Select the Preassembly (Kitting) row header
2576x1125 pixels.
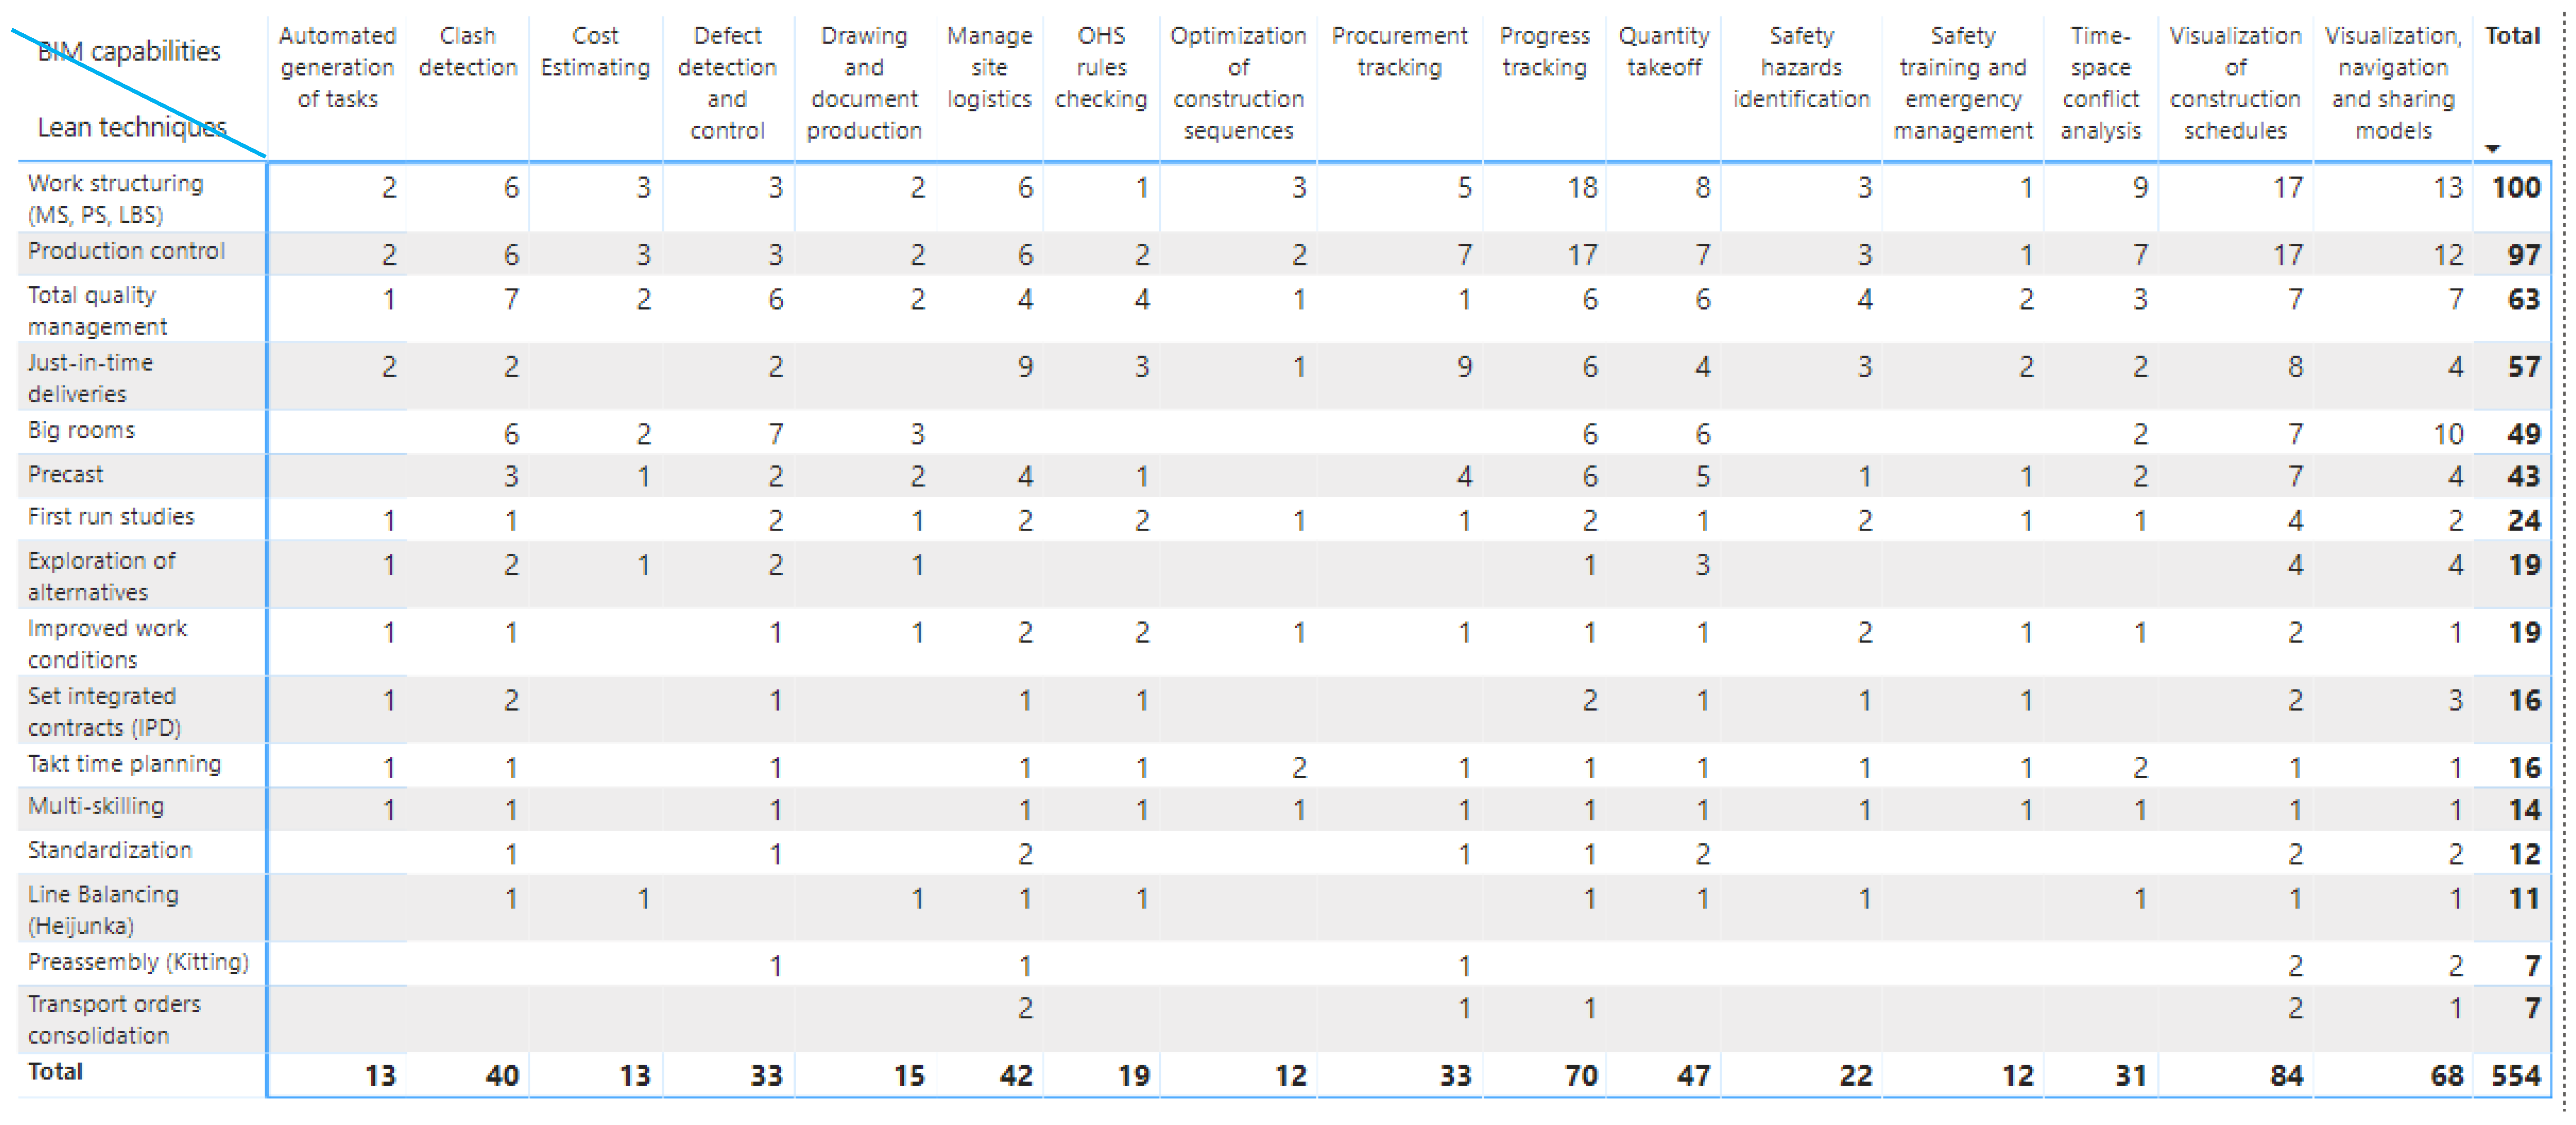[138, 961]
